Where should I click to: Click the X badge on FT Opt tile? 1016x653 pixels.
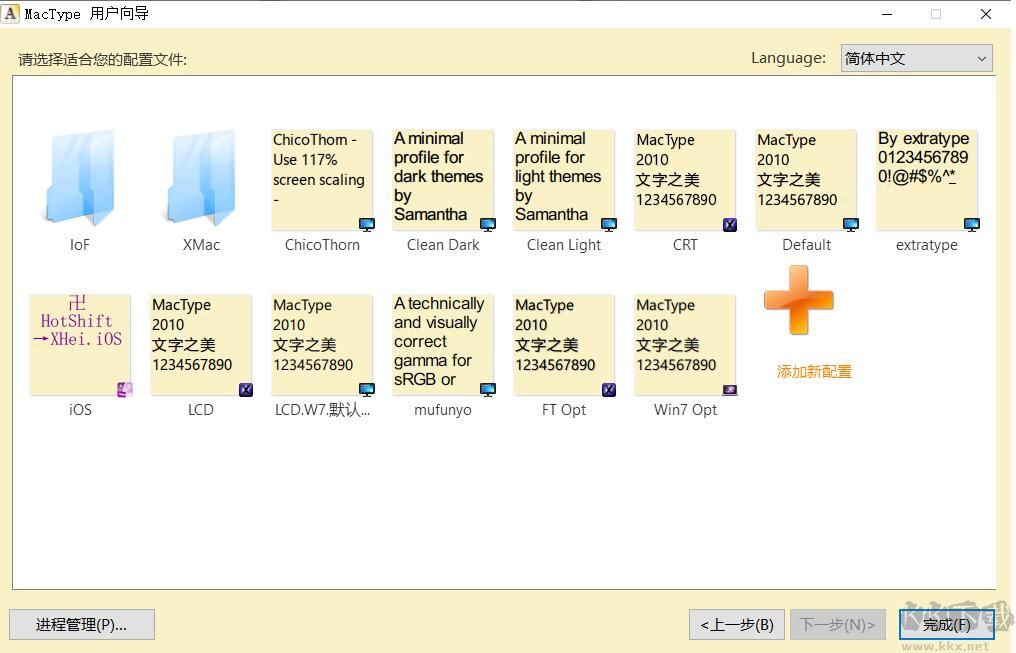(x=608, y=389)
